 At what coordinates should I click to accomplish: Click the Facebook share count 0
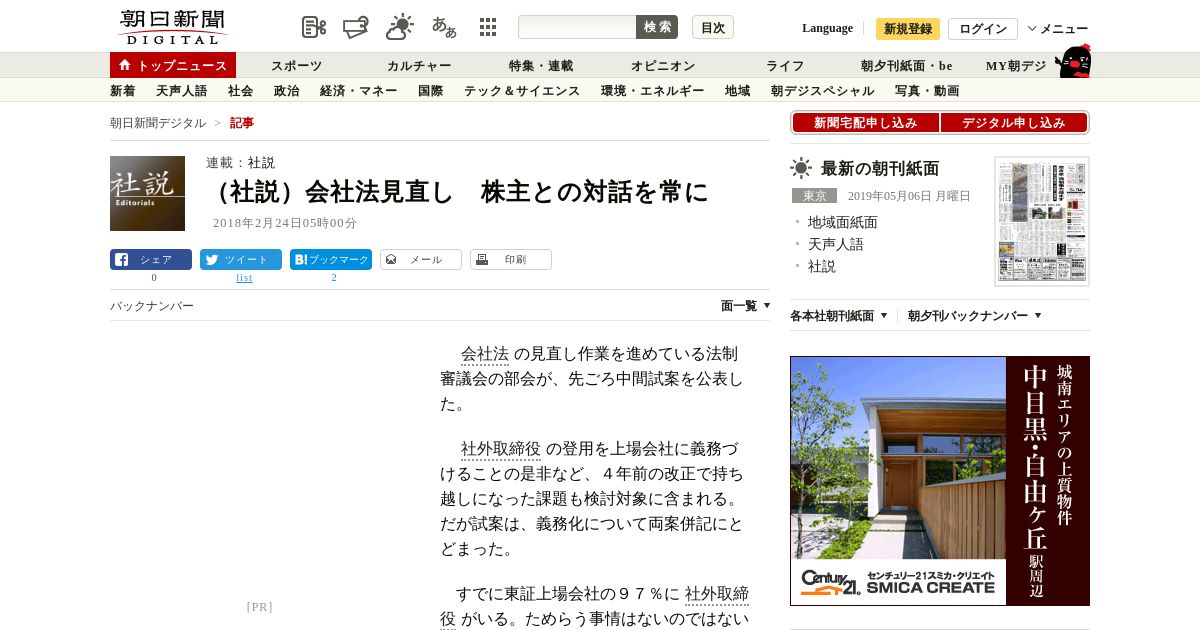tap(154, 278)
